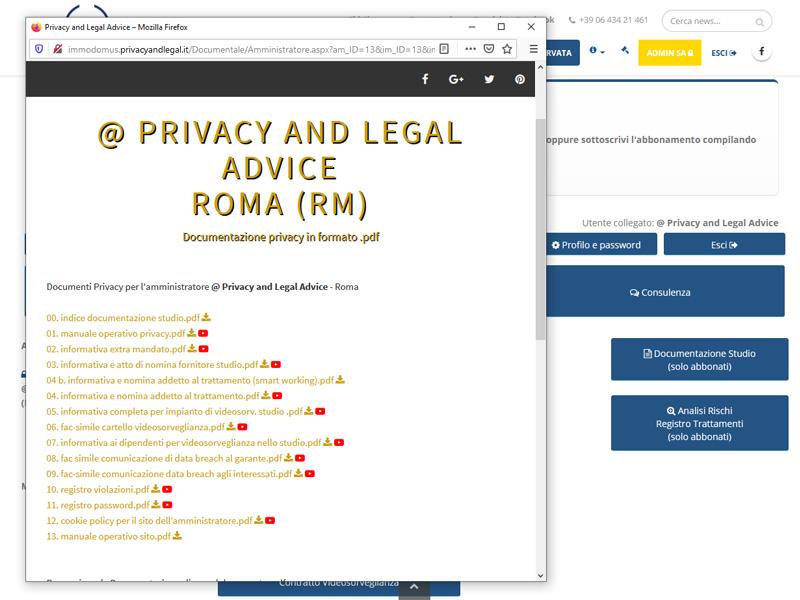
Task: Click the video icon for 03. informativa e atto di nomina
Action: [x=276, y=364]
